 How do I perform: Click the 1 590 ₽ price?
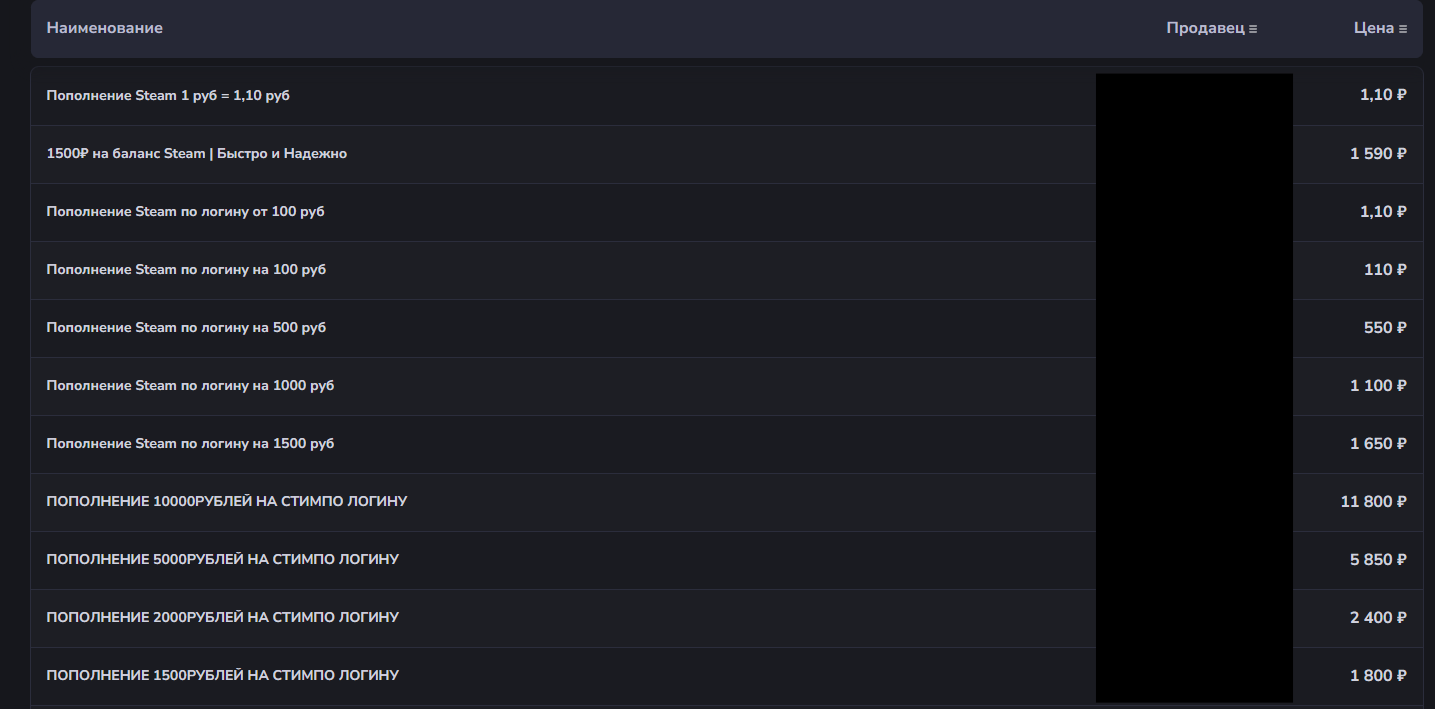tap(1378, 154)
